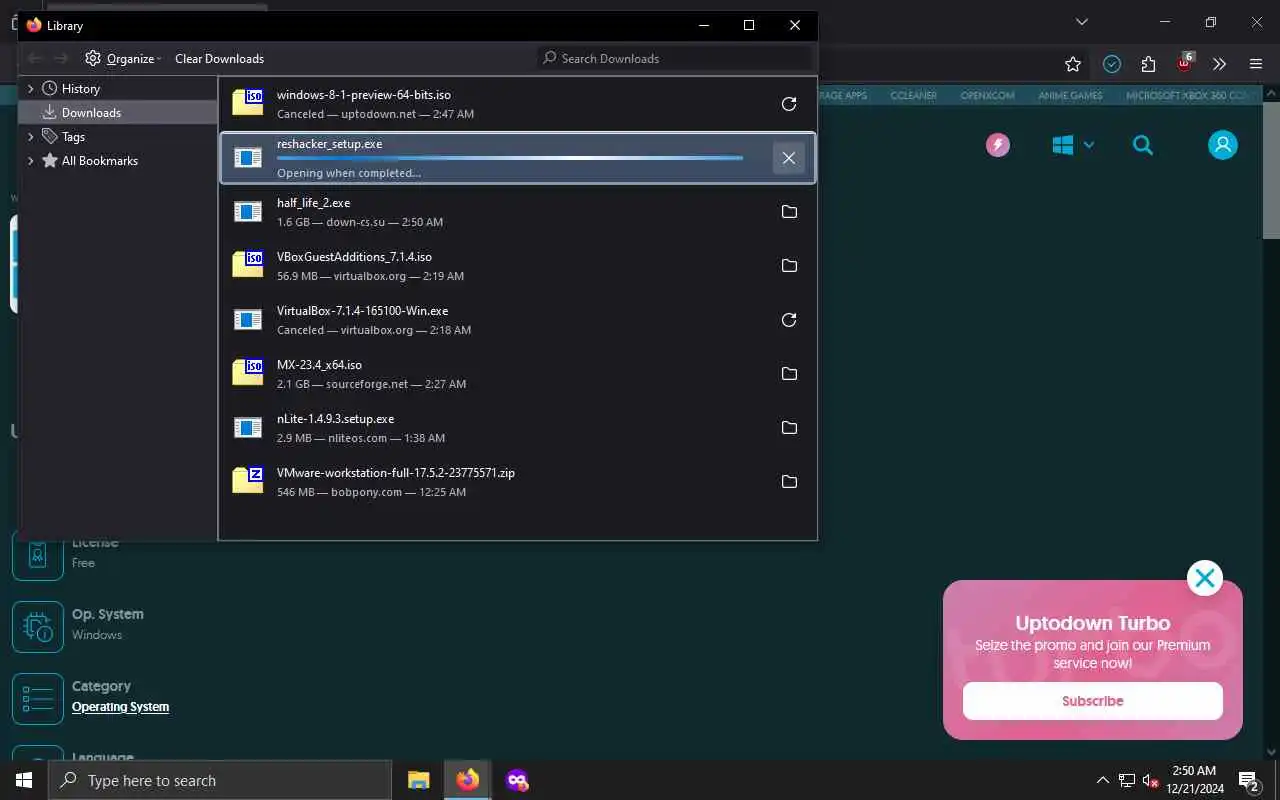Click the MX-23.4_x64.iso file icon
The image size is (1280, 800).
247,371
